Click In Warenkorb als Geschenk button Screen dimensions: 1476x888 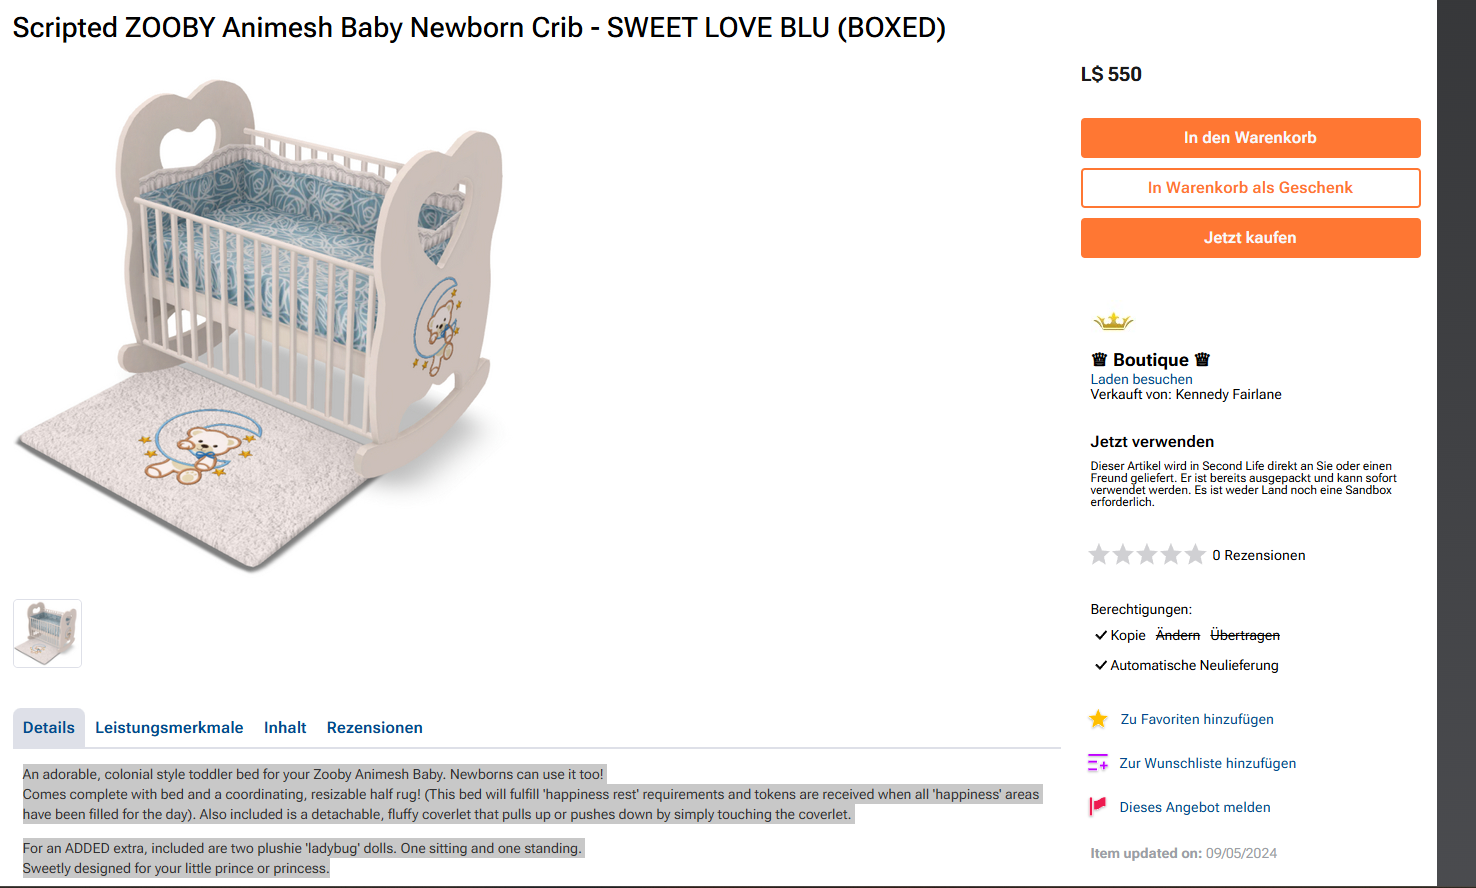pos(1250,188)
